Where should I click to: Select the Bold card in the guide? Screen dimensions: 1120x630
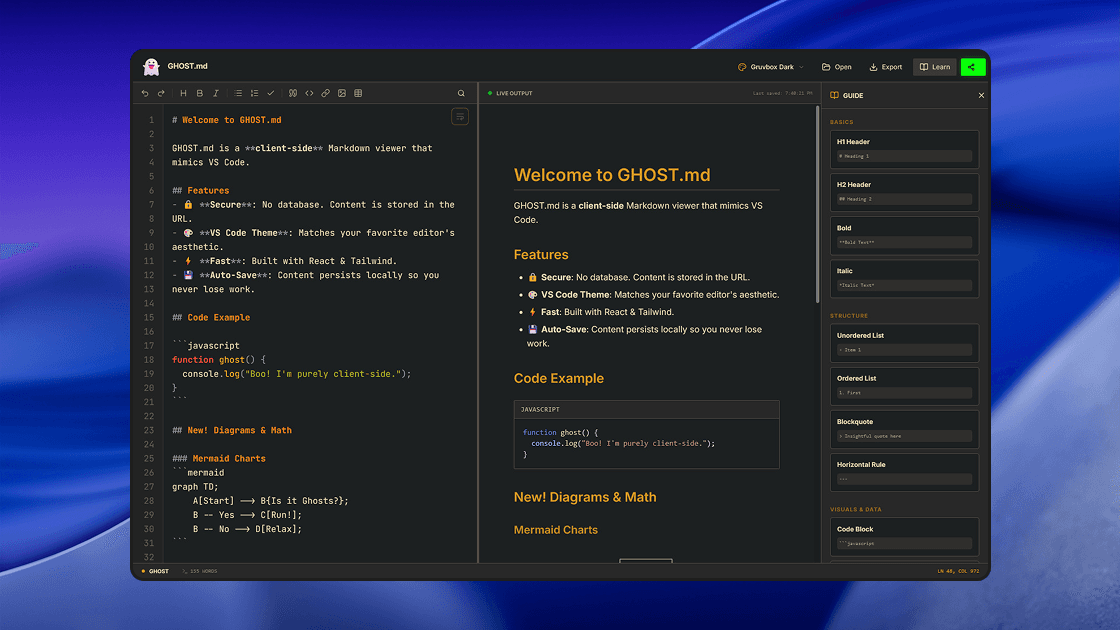(904, 236)
